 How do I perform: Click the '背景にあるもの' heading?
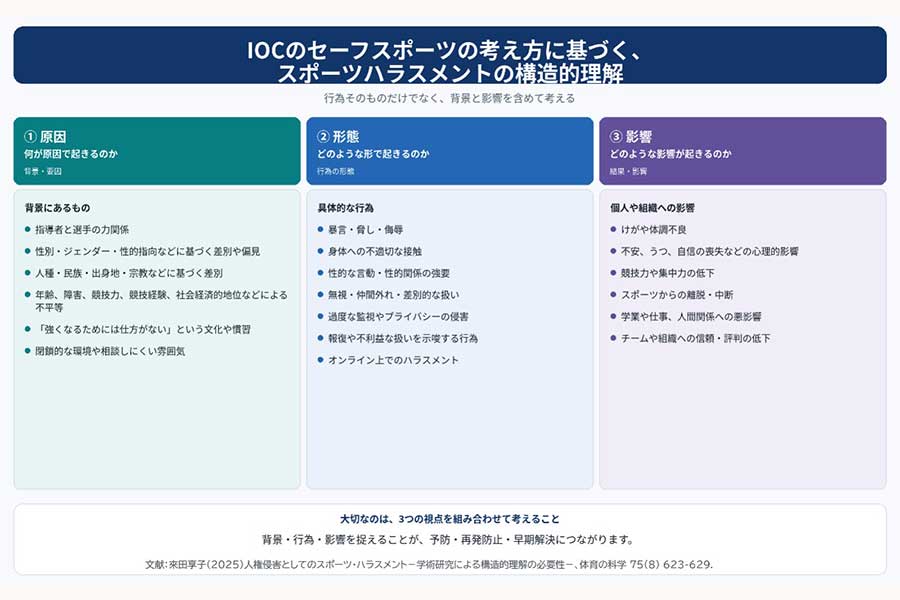point(57,208)
